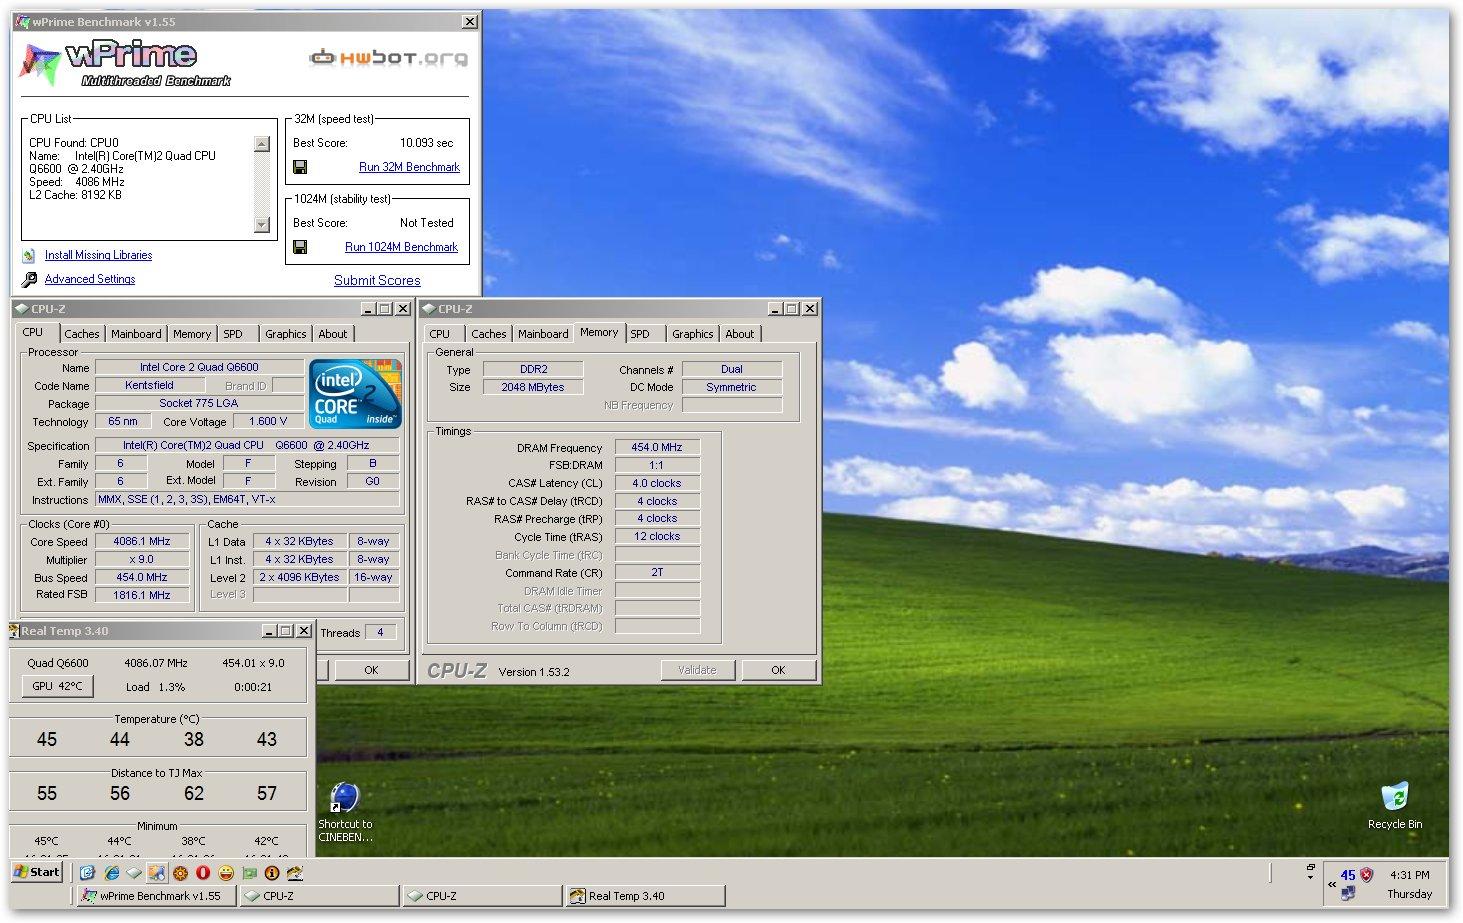Click the orange gear Quick Launch icon
This screenshot has width=1463, height=923.
[x=180, y=873]
